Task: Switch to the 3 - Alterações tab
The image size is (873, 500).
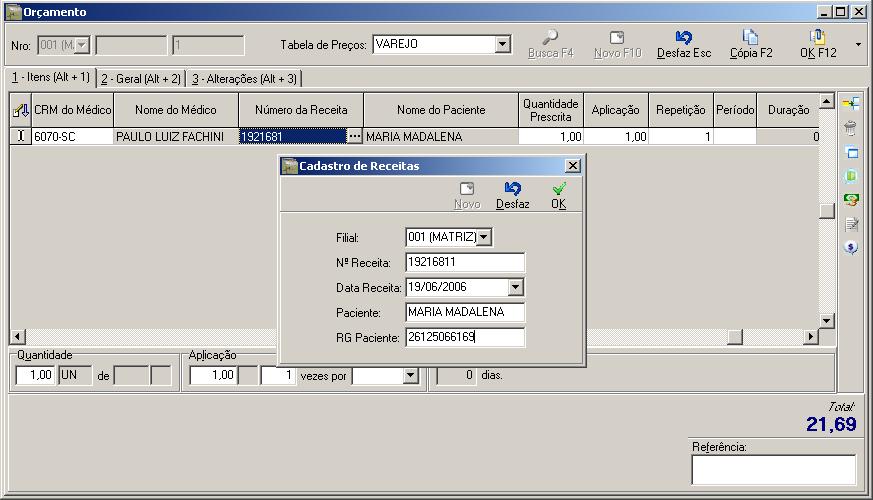Action: pos(244,79)
